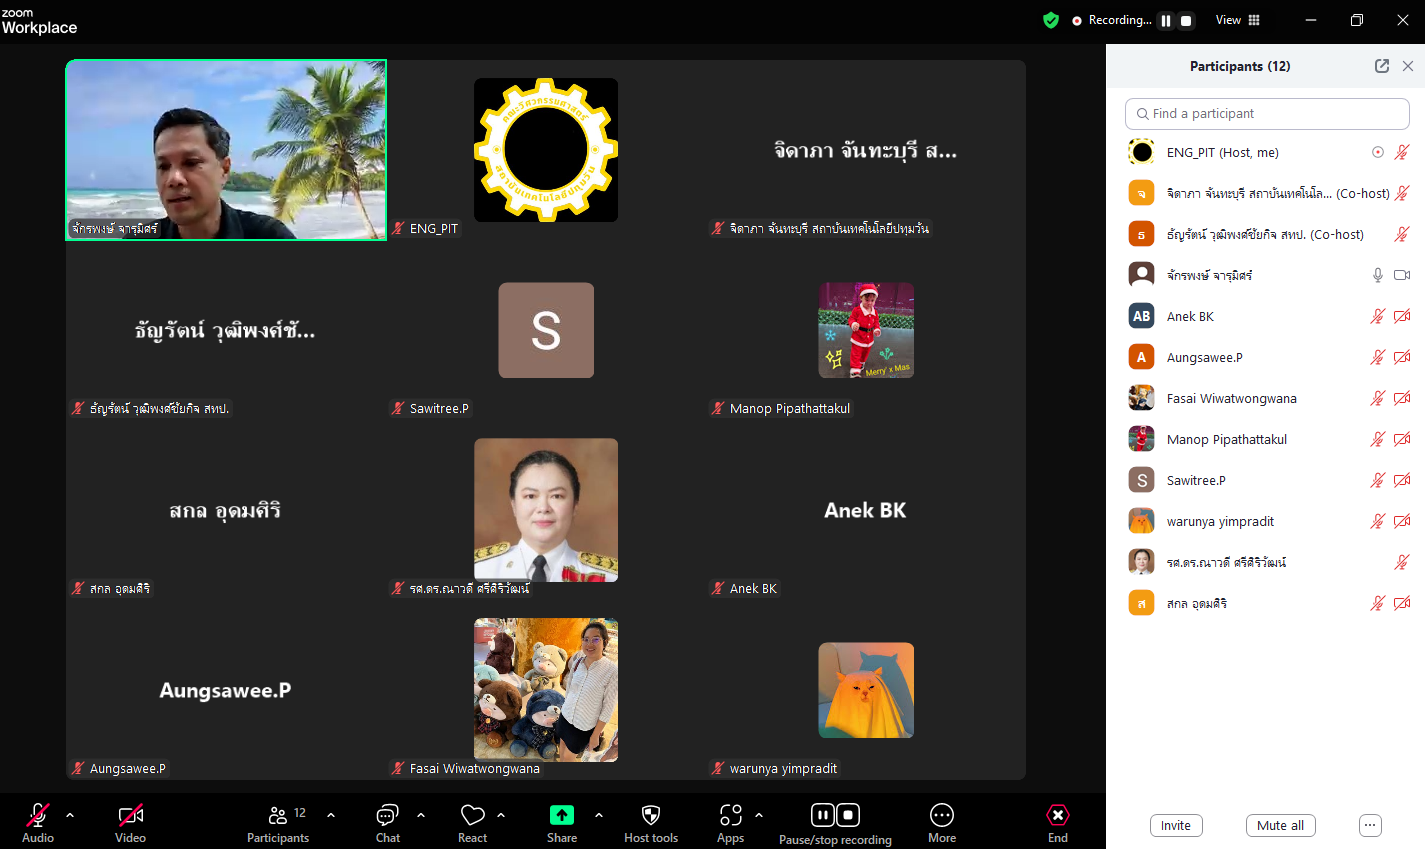1425x849 pixels.
Task: Pause recording in the top bar
Action: pos(1166,20)
